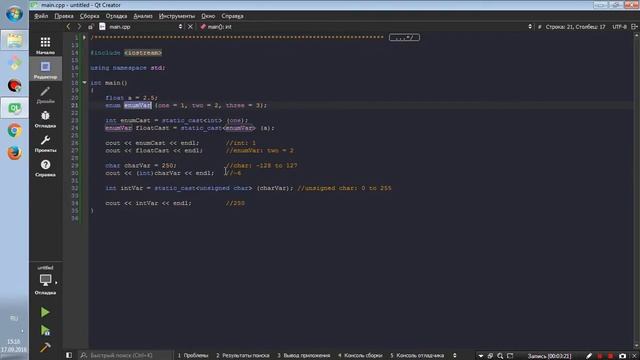Image resolution: width=640 pixels, height=360 pixels.
Task: Open Chrome from the taskbar
Action: (14, 131)
